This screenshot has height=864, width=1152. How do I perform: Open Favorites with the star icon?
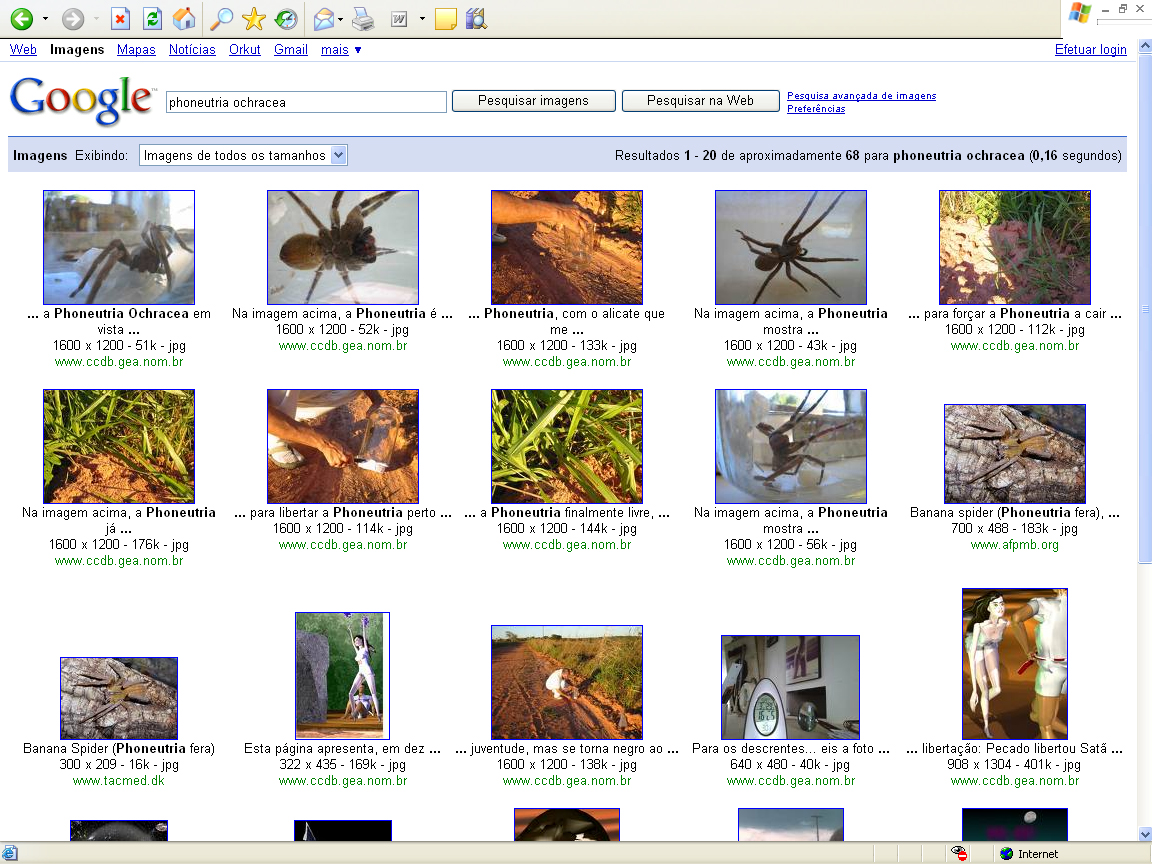(254, 19)
